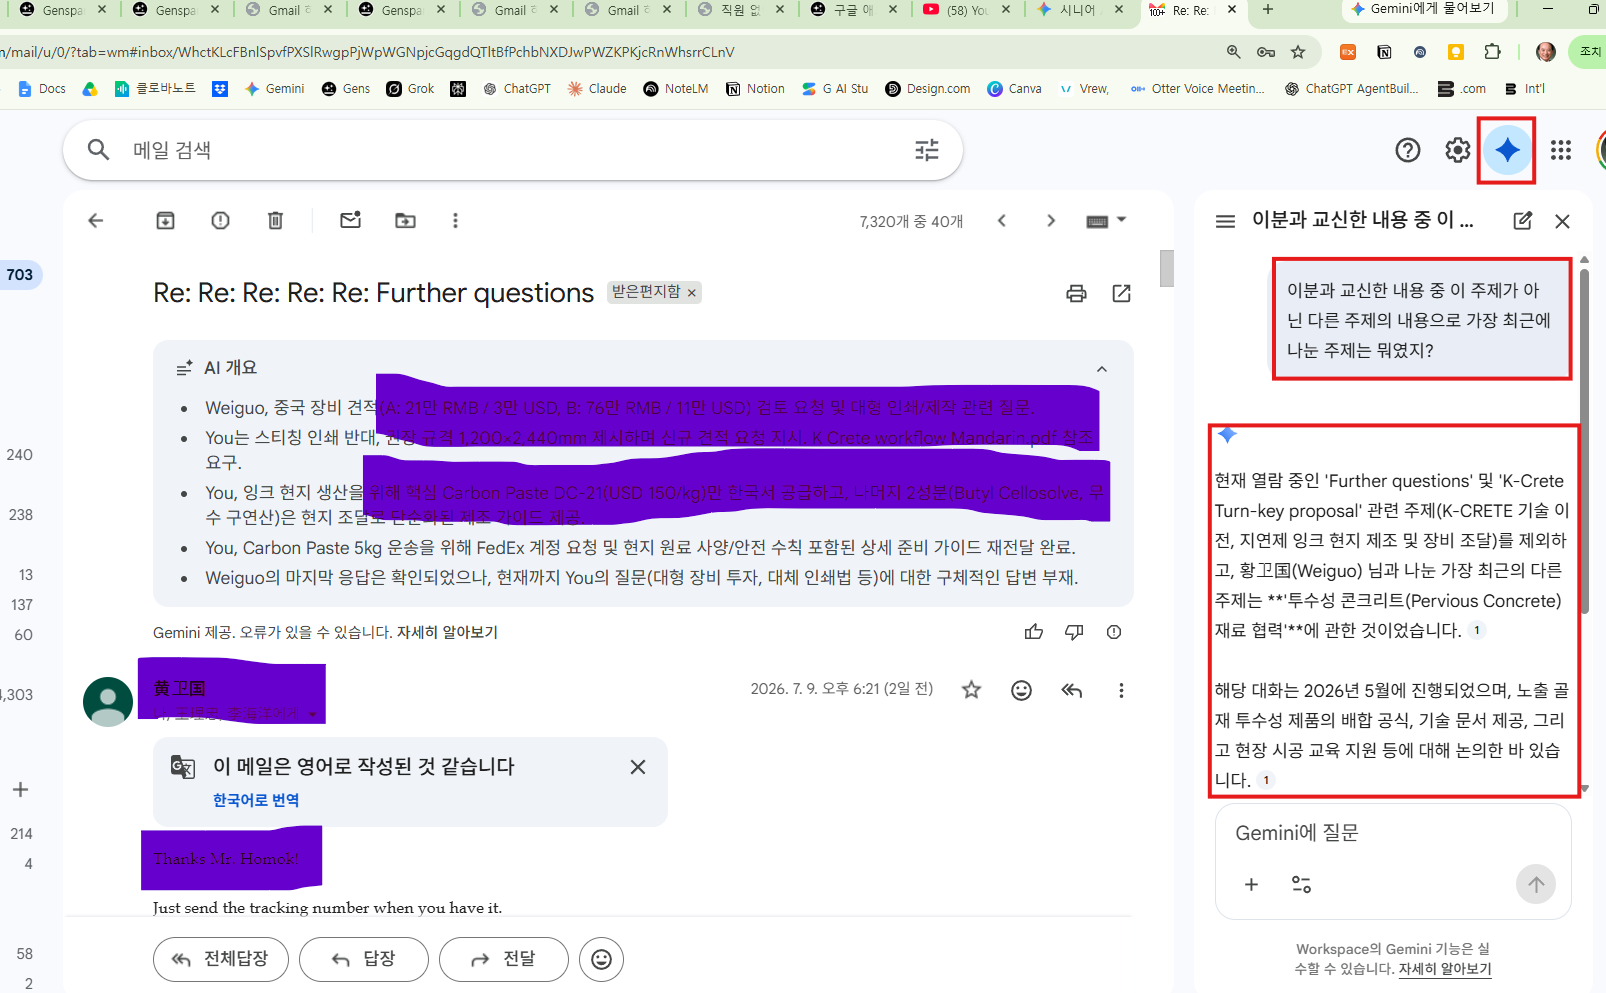
Task: Open browser extensions puzzle icon
Action: click(x=1492, y=52)
